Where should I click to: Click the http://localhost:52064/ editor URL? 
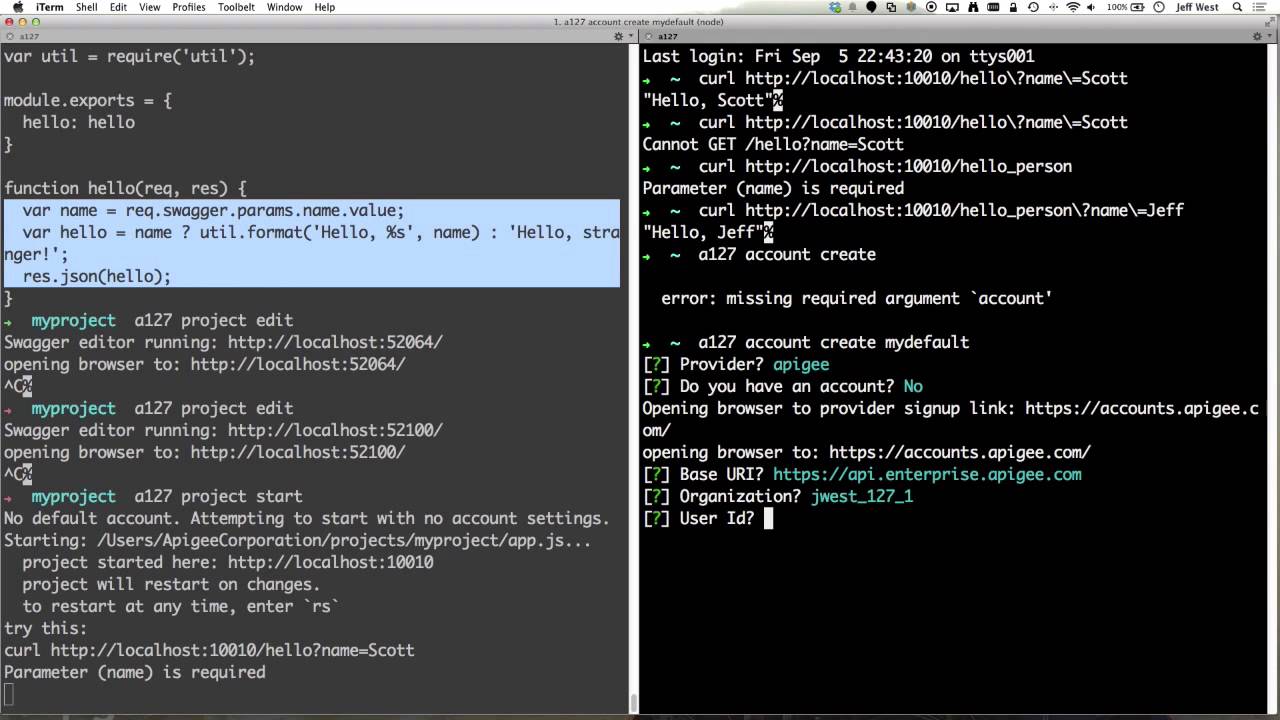tap(335, 342)
